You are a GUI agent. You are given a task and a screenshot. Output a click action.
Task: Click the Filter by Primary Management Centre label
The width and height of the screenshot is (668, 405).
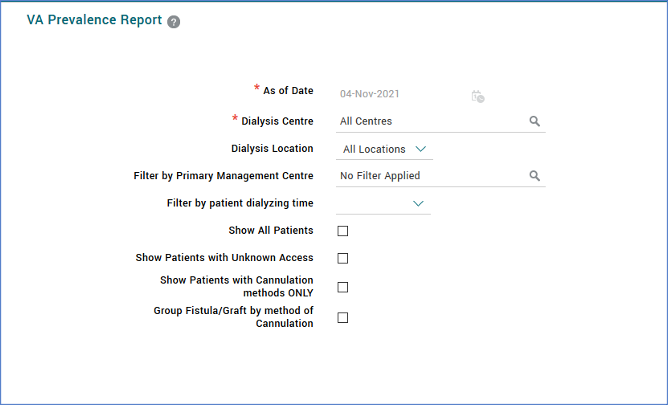point(223,176)
